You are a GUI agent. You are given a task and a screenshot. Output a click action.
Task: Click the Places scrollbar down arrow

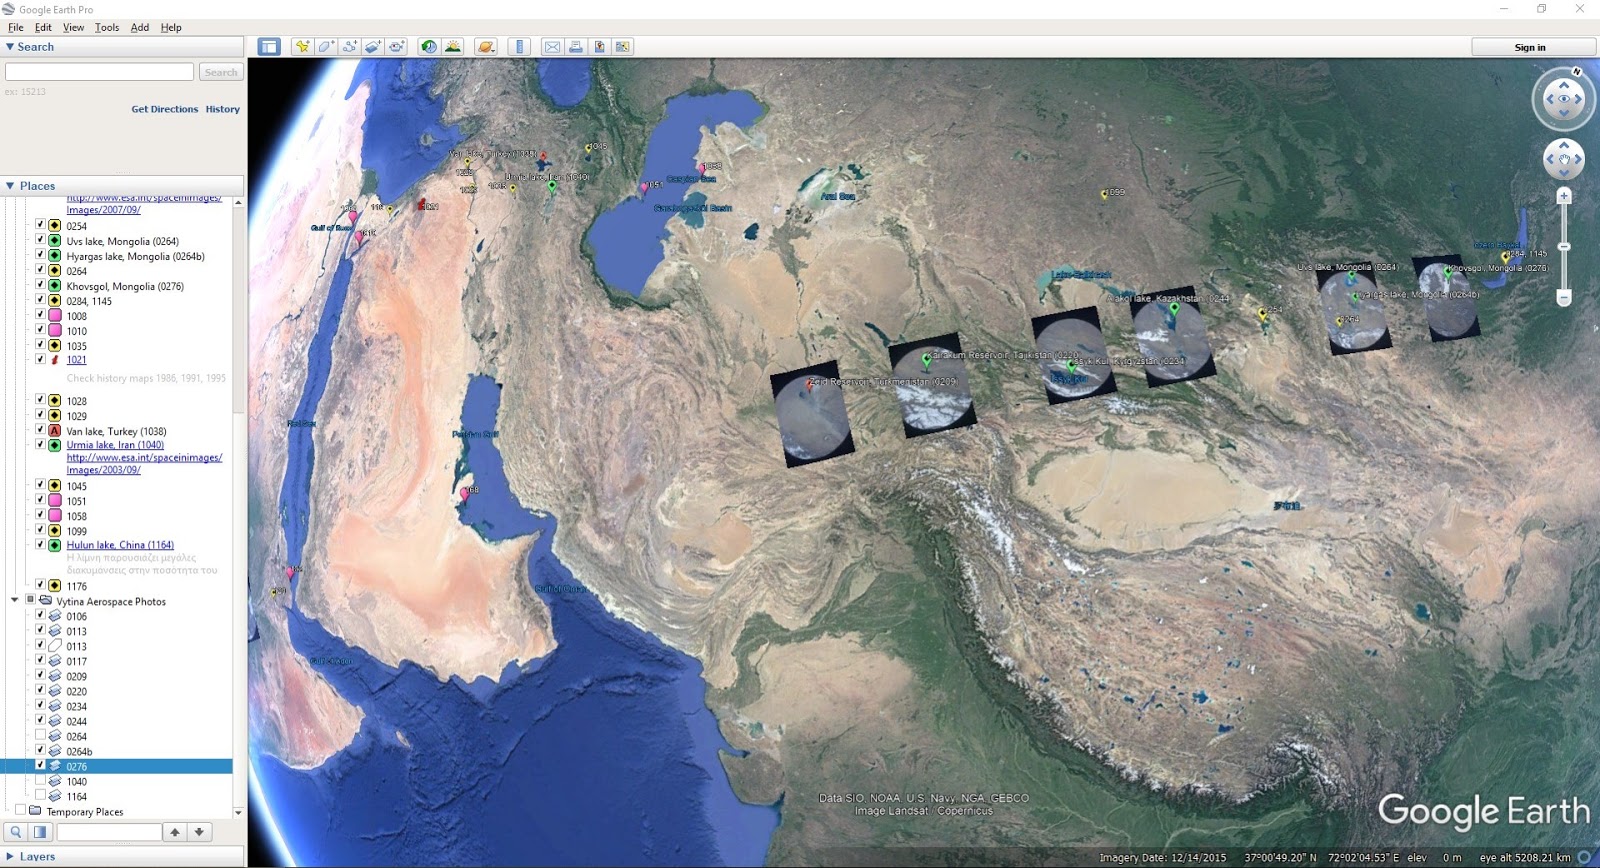point(238,813)
